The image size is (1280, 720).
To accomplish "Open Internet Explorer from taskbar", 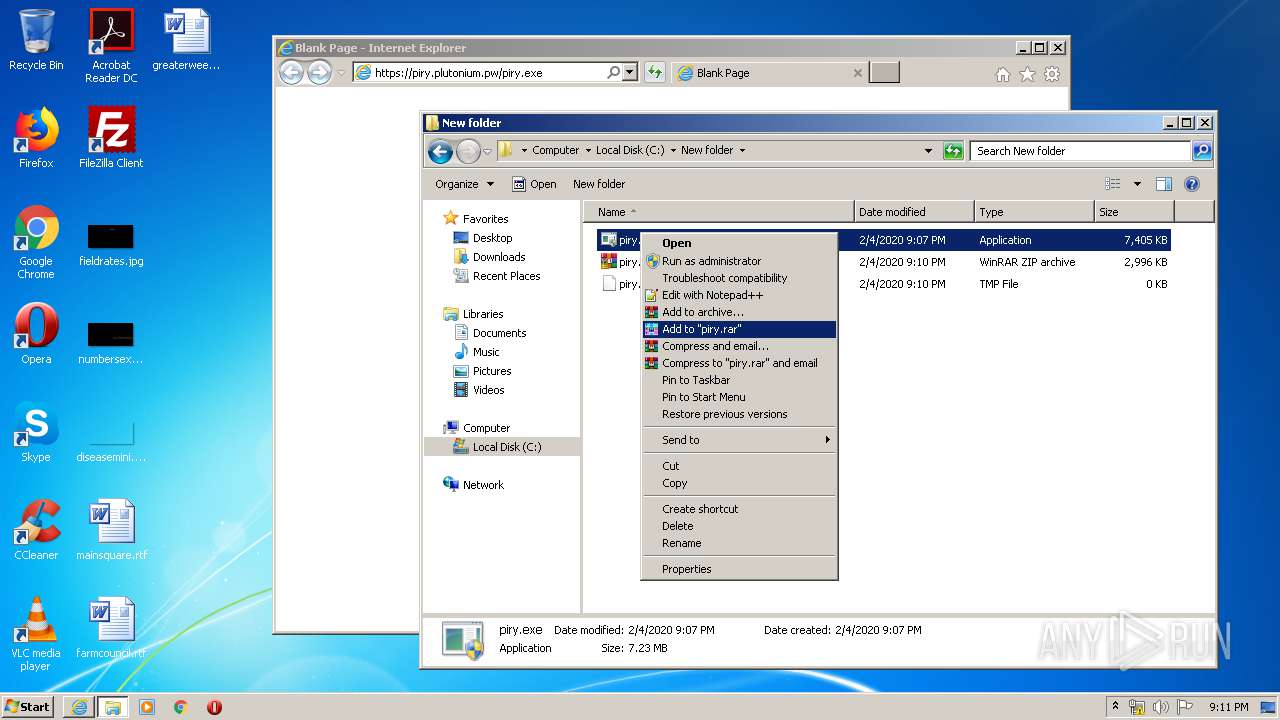I will coord(79,707).
